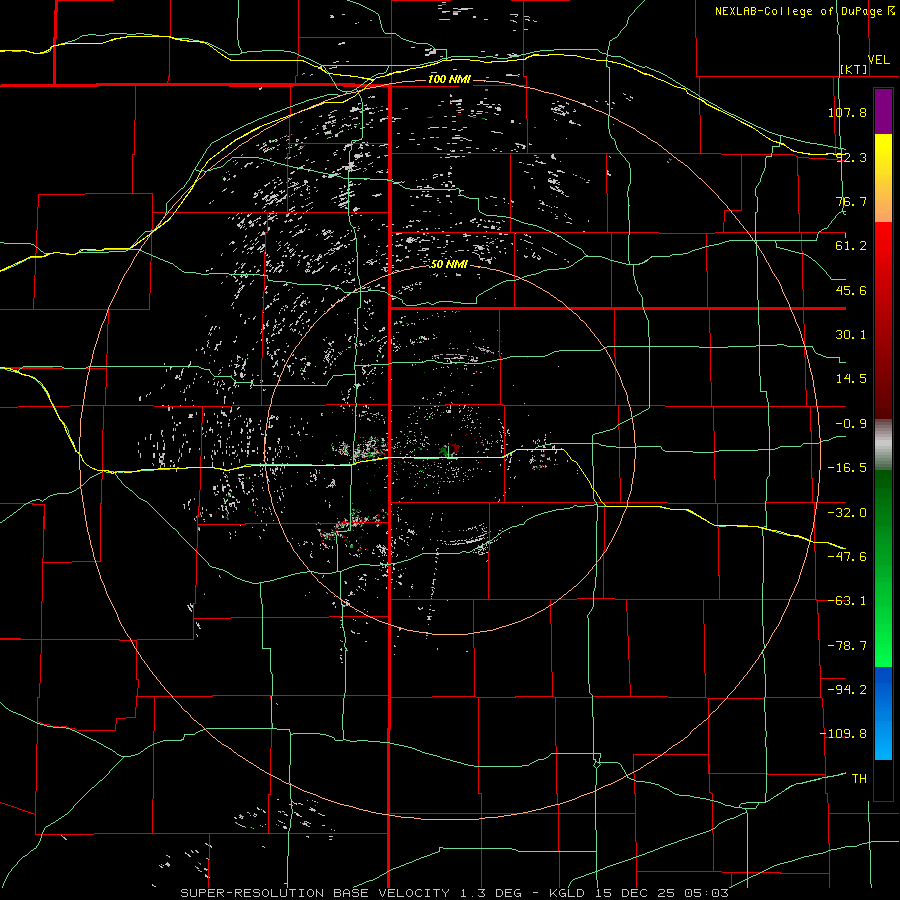900x900 pixels.
Task: Click the NEXLAB-College of DuPage credit text
Action: (798, 11)
